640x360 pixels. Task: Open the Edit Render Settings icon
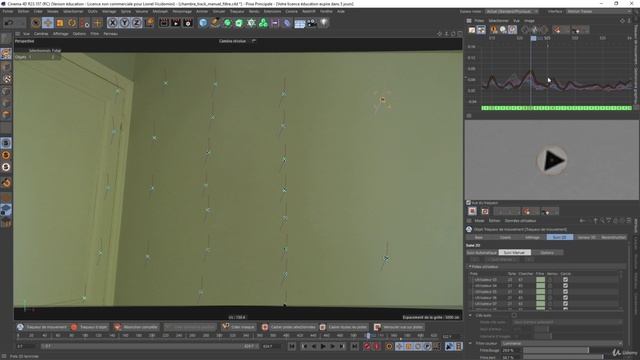188,23
